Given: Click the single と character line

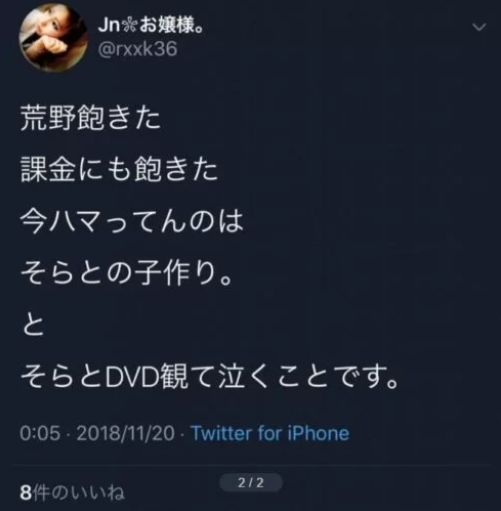Looking at the screenshot, I should pyautogui.click(x=33, y=325).
